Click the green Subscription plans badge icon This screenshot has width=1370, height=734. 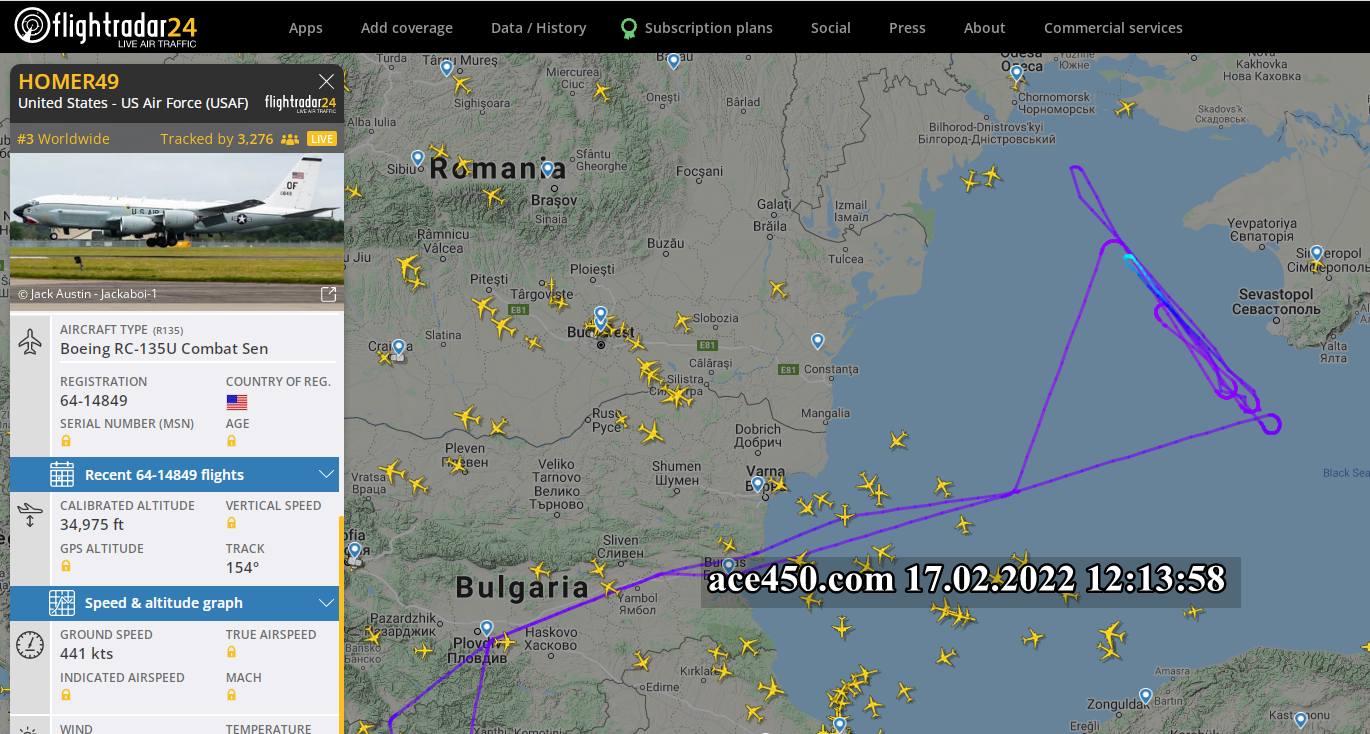pyautogui.click(x=628, y=28)
